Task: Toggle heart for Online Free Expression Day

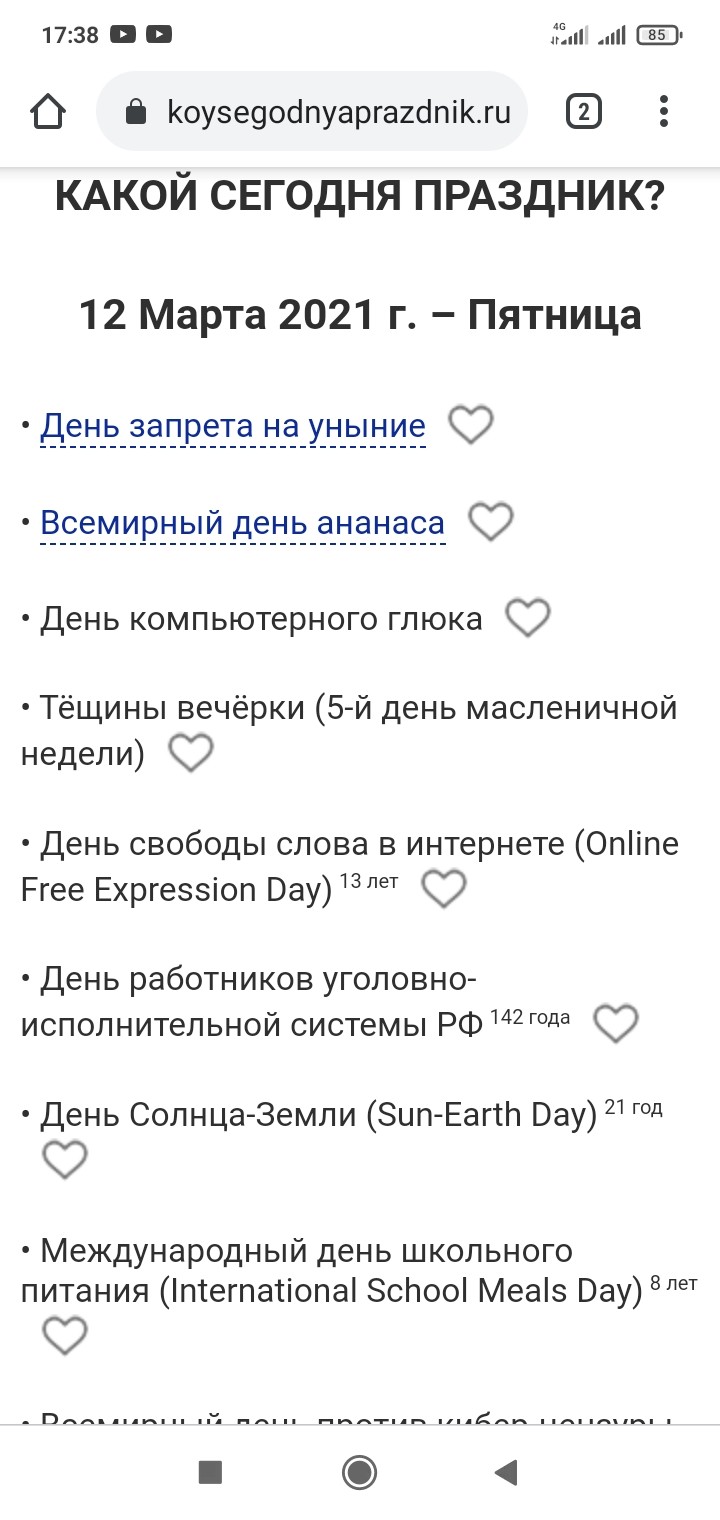Action: (443, 888)
